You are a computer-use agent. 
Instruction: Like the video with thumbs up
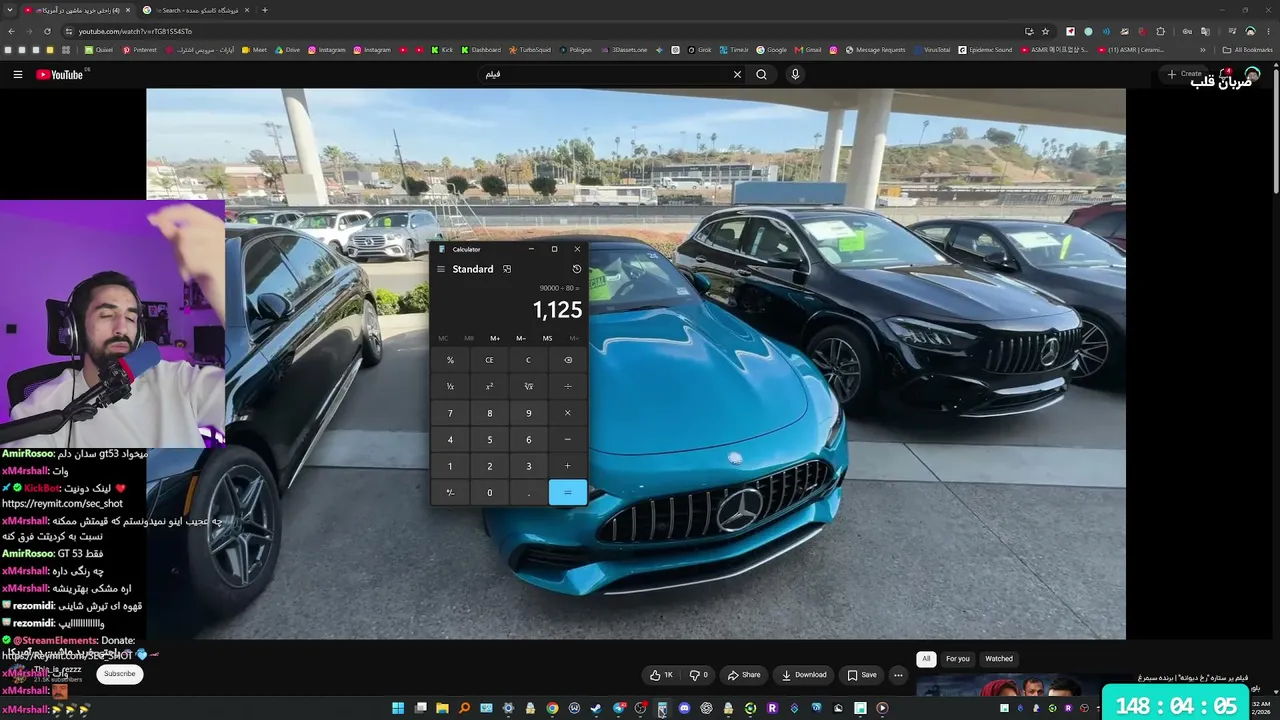[662, 675]
